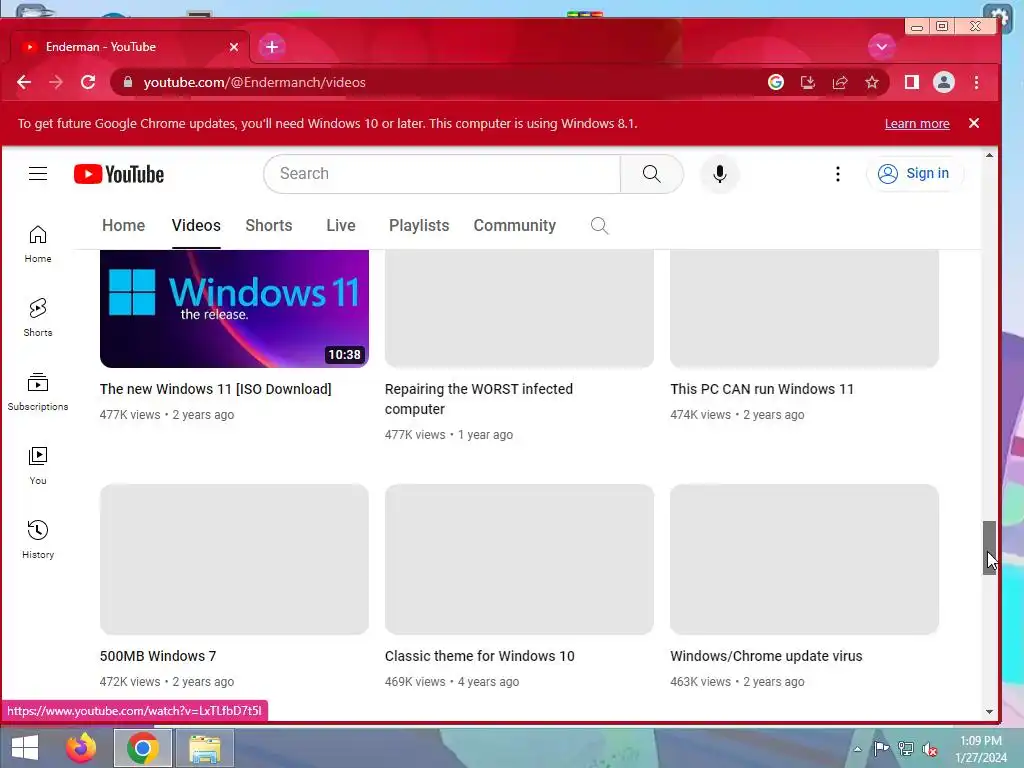
Task: Click the thumbnail above 500MB Windows 7
Action: (x=234, y=559)
